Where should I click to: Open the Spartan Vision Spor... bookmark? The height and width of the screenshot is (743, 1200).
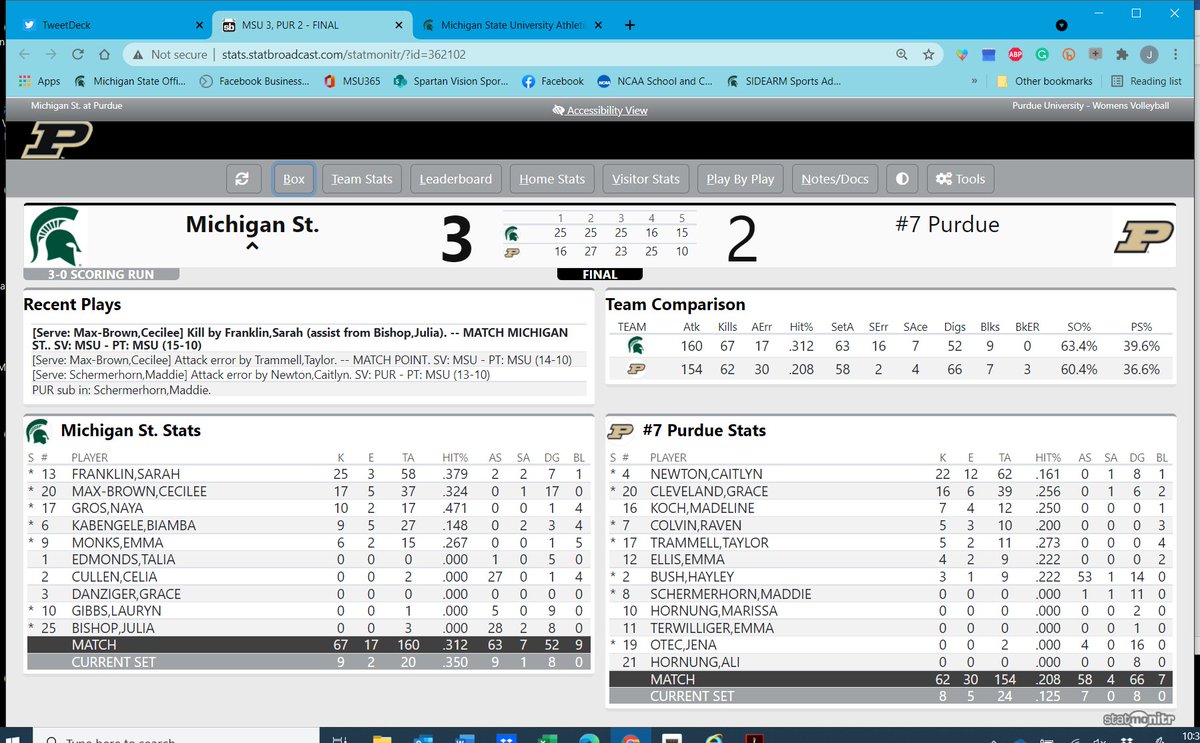pyautogui.click(x=450, y=81)
